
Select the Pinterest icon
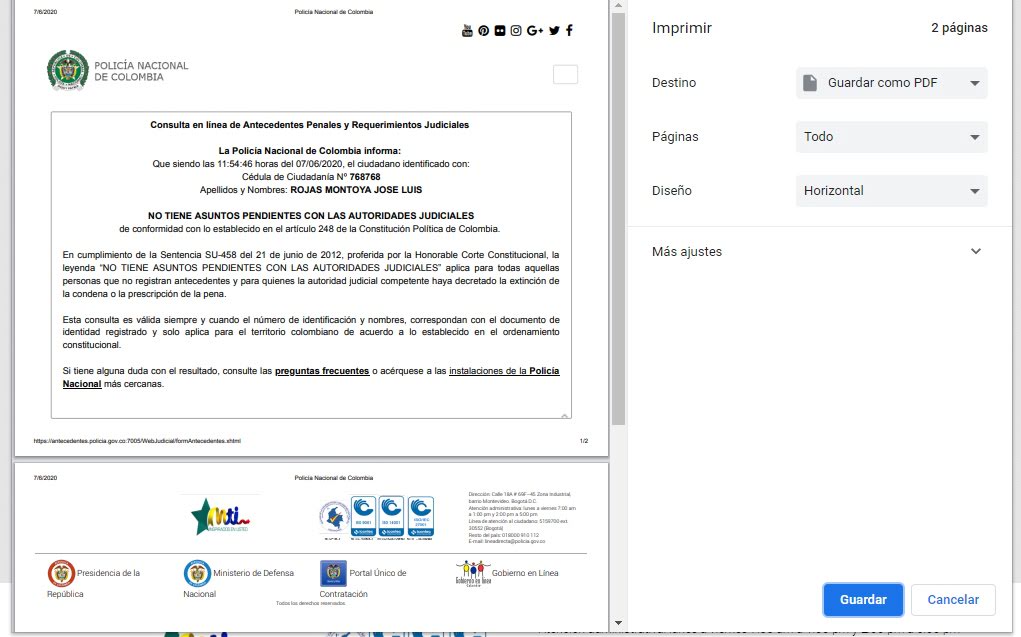click(483, 31)
